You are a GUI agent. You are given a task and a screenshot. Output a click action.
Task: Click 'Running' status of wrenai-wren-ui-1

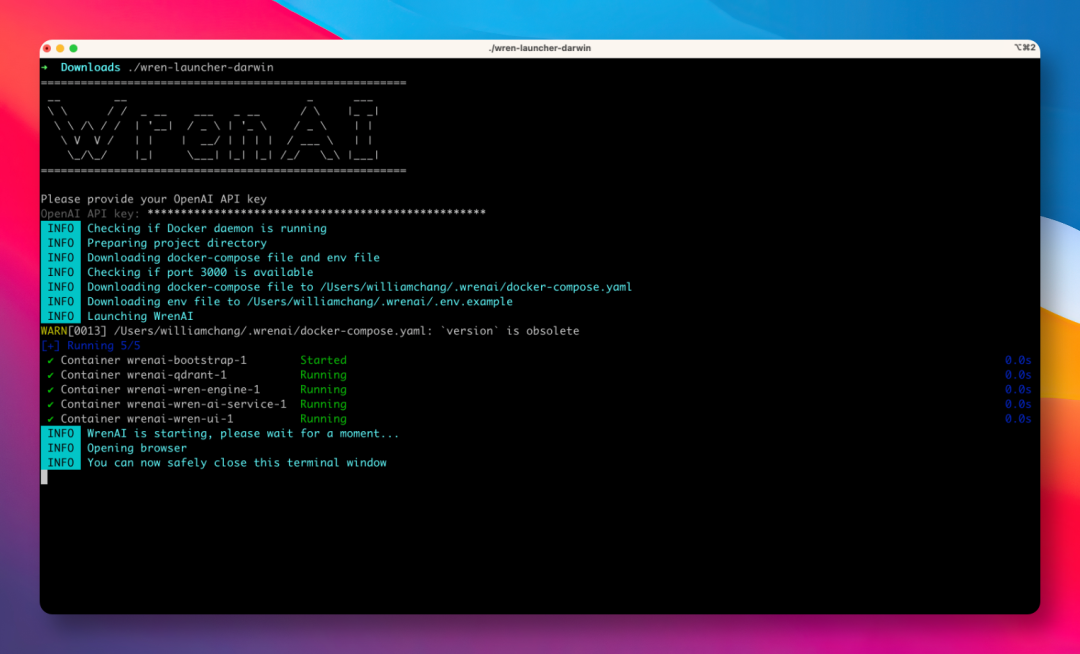323,419
